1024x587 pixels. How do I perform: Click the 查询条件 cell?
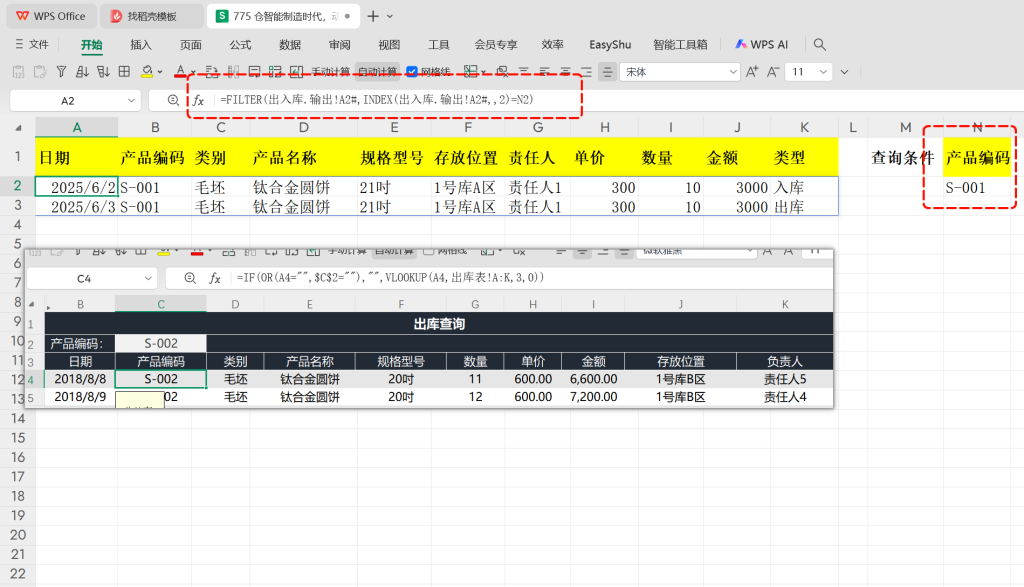pos(903,157)
